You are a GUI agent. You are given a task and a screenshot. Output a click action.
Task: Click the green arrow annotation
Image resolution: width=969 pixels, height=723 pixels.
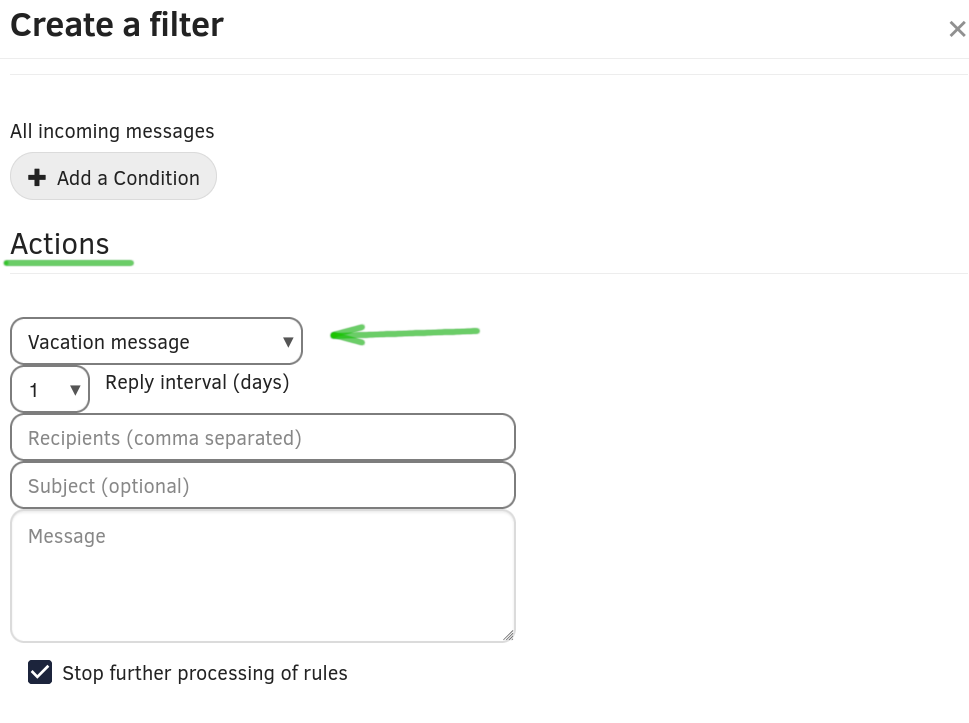(405, 334)
